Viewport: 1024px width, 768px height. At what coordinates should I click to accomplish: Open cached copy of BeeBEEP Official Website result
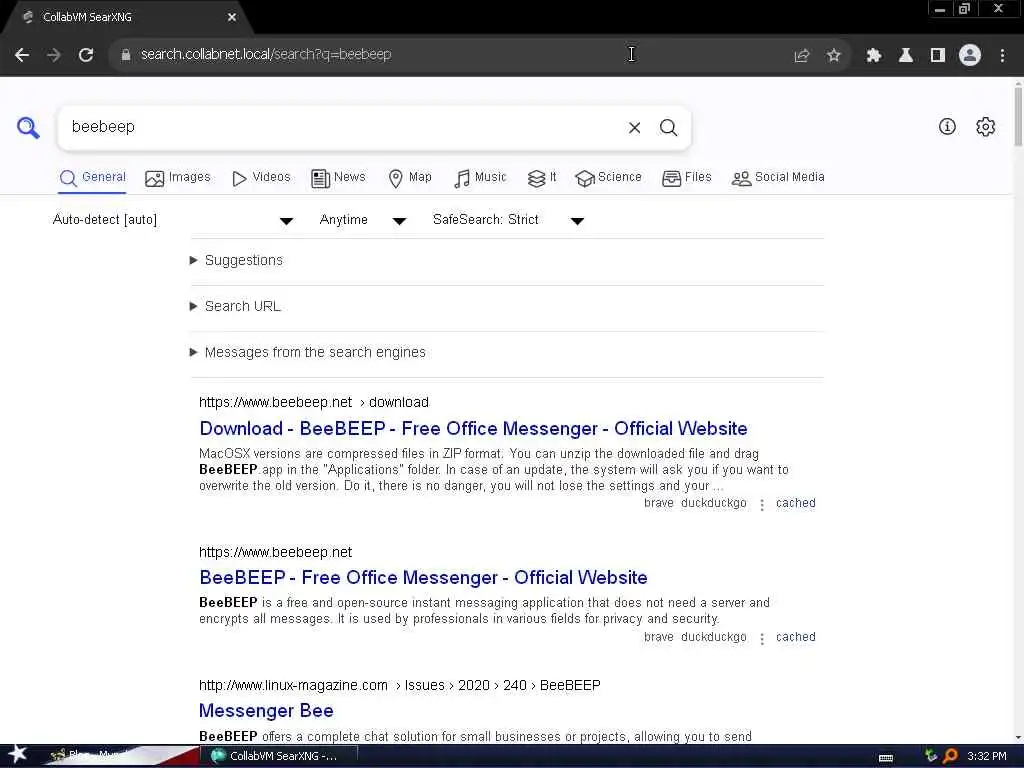[795, 637]
